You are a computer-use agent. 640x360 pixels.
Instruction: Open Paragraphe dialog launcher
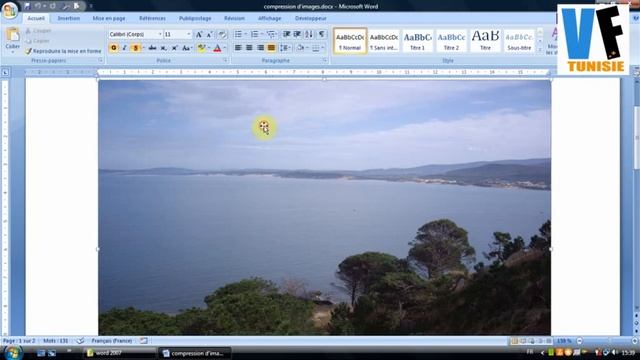click(x=325, y=60)
